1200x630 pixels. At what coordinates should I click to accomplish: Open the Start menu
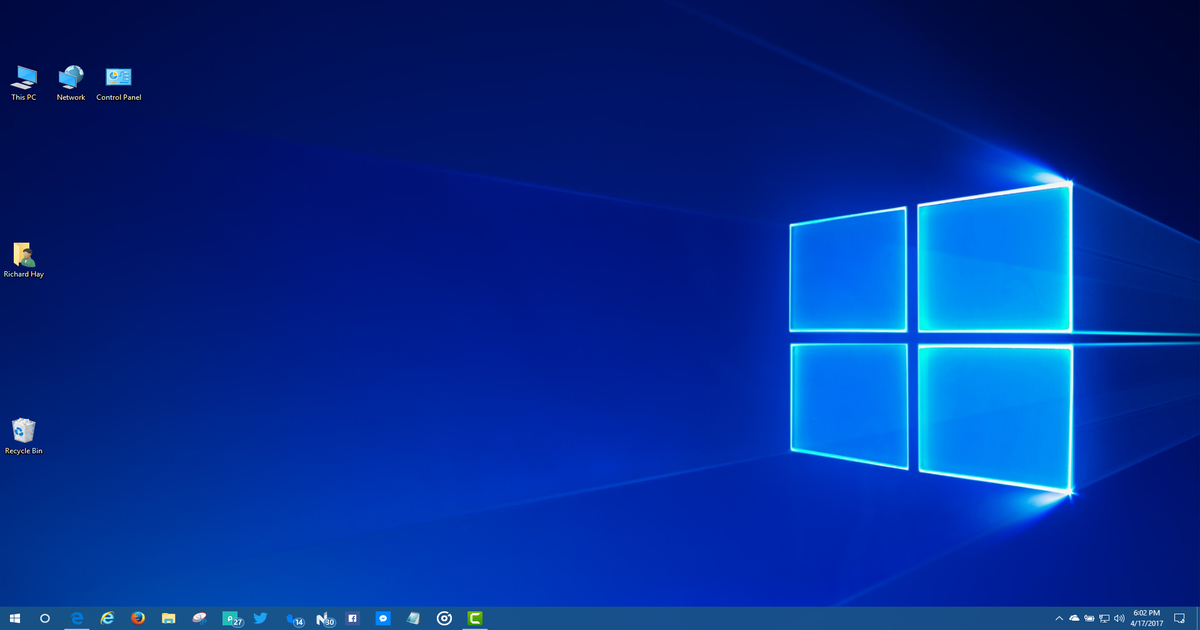coord(17,619)
